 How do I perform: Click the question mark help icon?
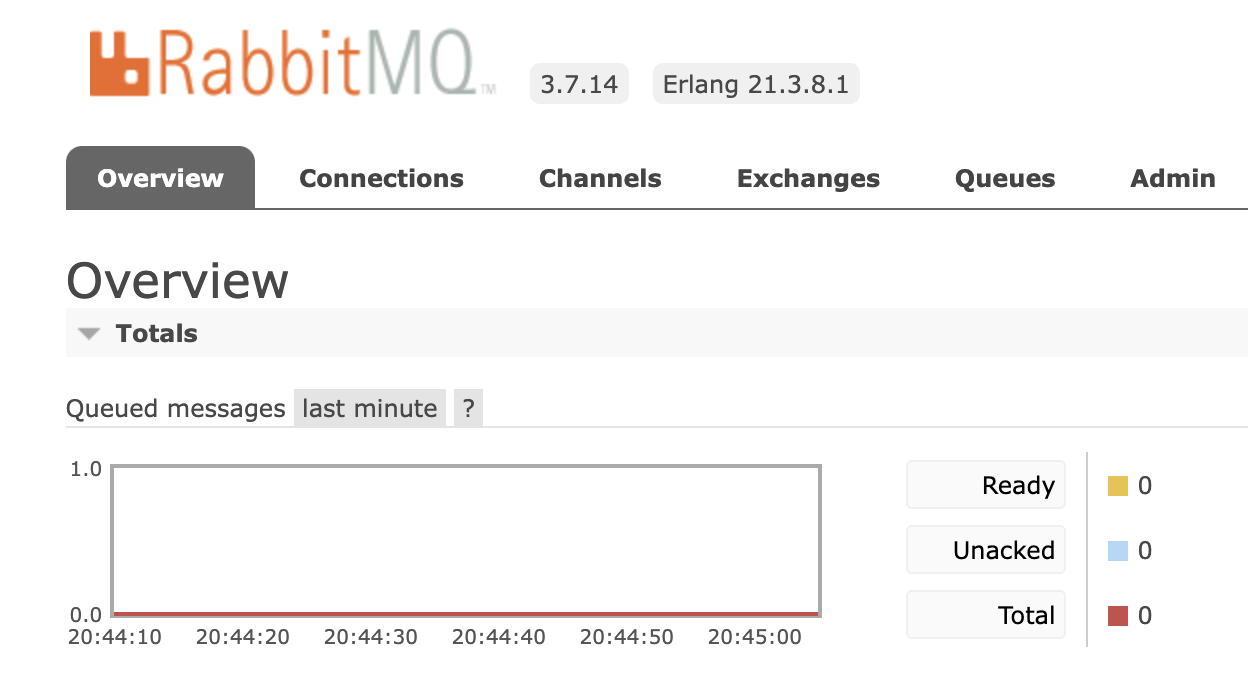pos(467,408)
